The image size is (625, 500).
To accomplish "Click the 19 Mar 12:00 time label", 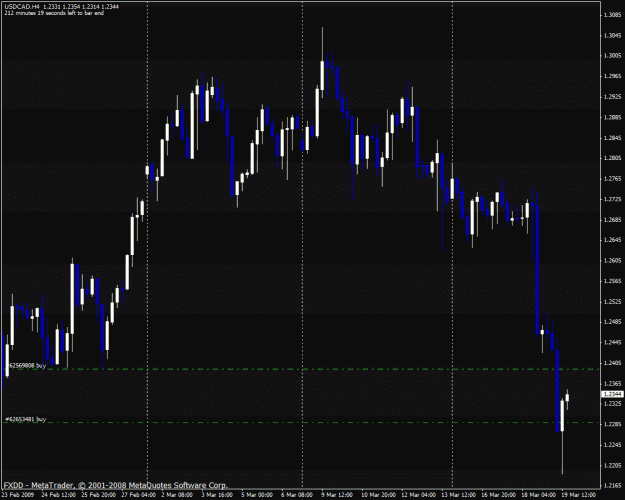I will pyautogui.click(x=578, y=495).
